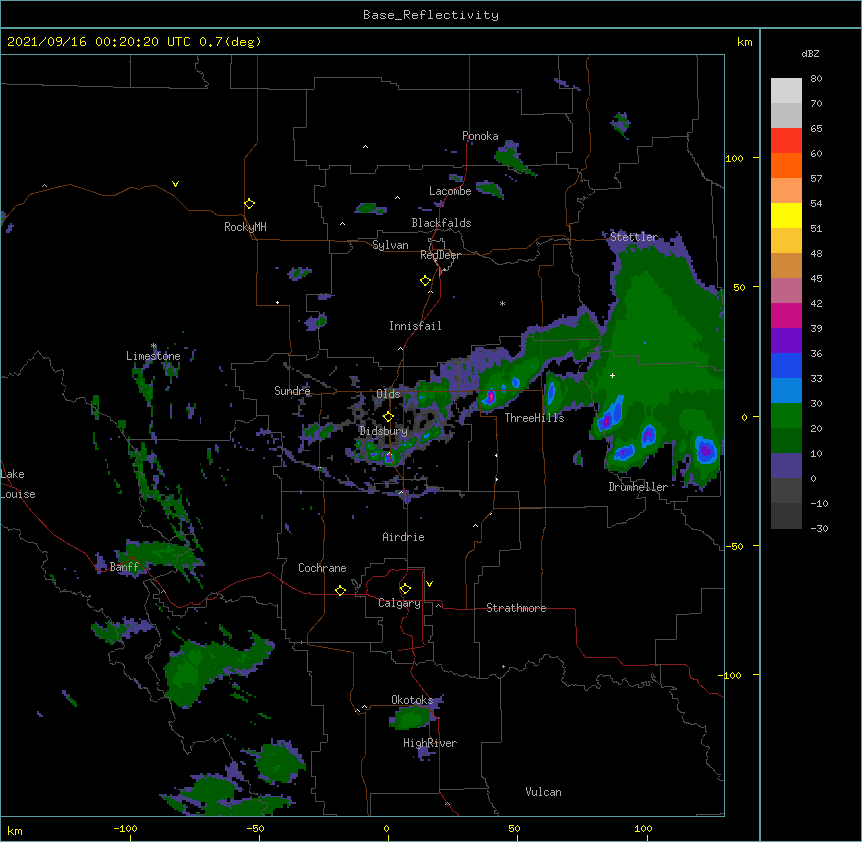862x842 pixels.
Task: Select the Okotoks label
Action: (412, 700)
